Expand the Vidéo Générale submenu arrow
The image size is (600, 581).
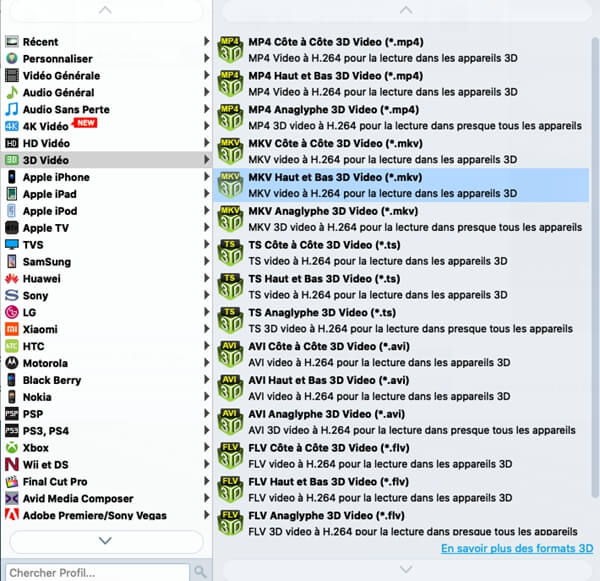click(x=206, y=75)
